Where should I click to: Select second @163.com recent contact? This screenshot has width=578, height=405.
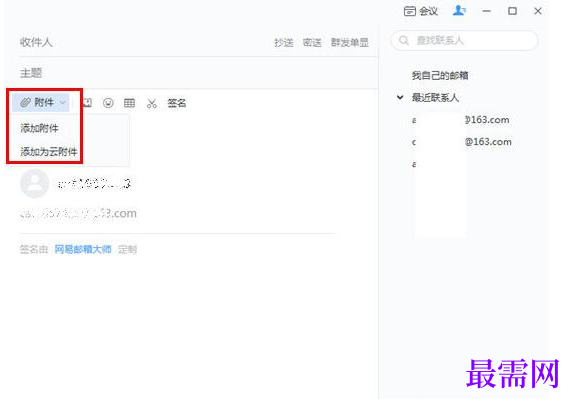click(462, 142)
